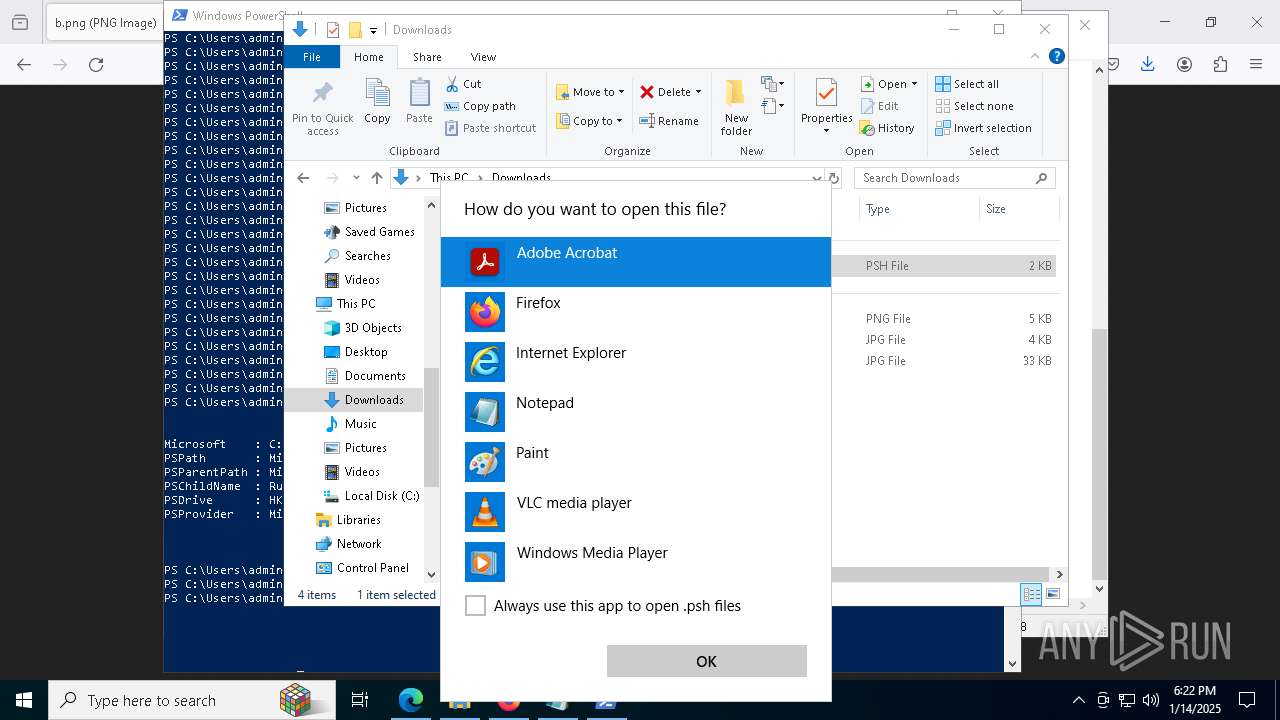1280x720 pixels.
Task: Open Task View on the taskbar
Action: point(360,700)
